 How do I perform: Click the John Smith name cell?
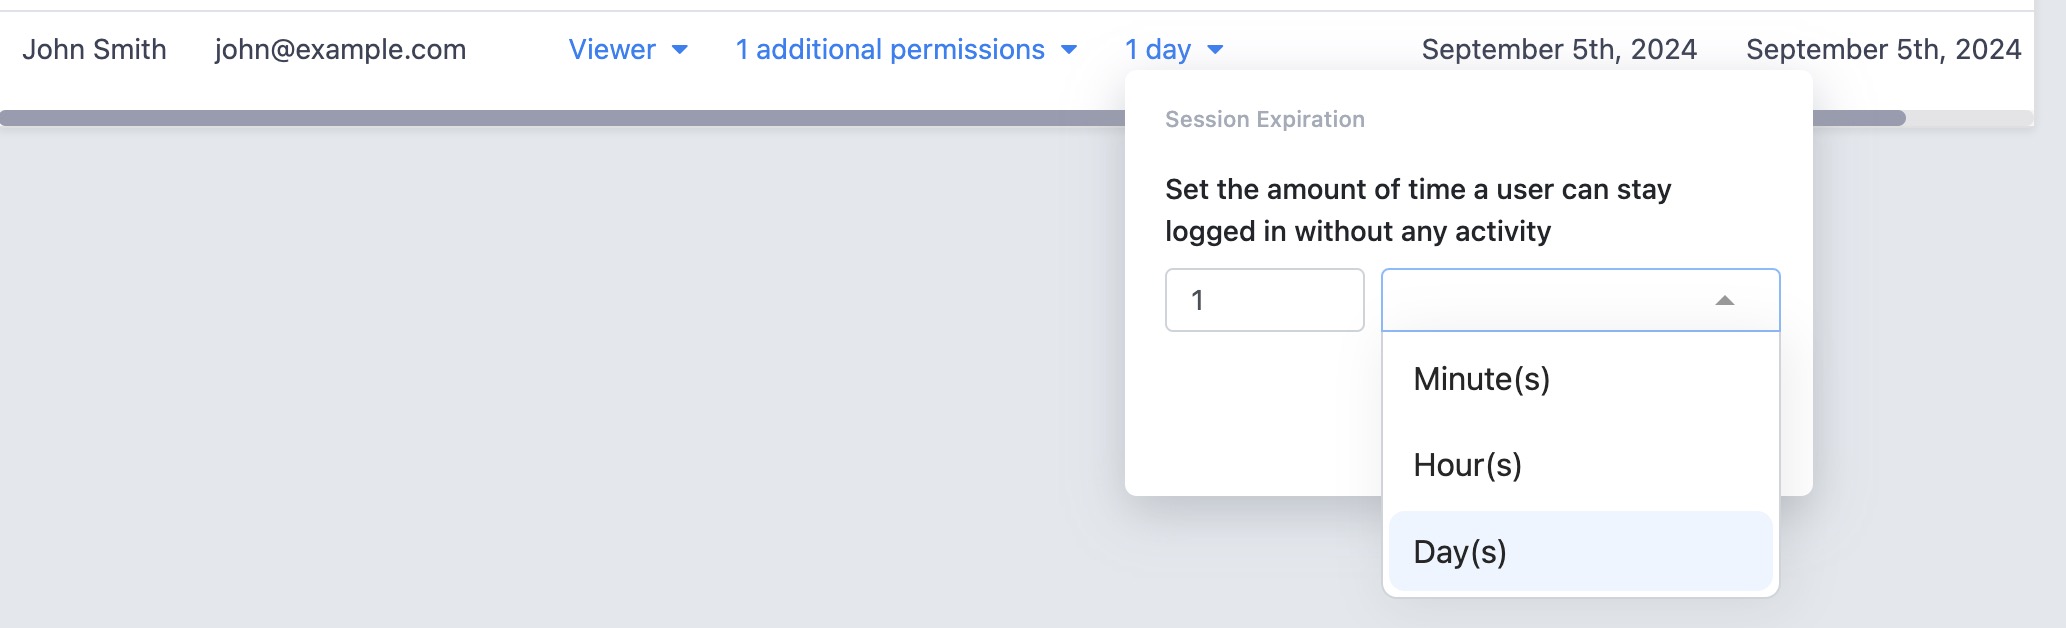click(94, 49)
